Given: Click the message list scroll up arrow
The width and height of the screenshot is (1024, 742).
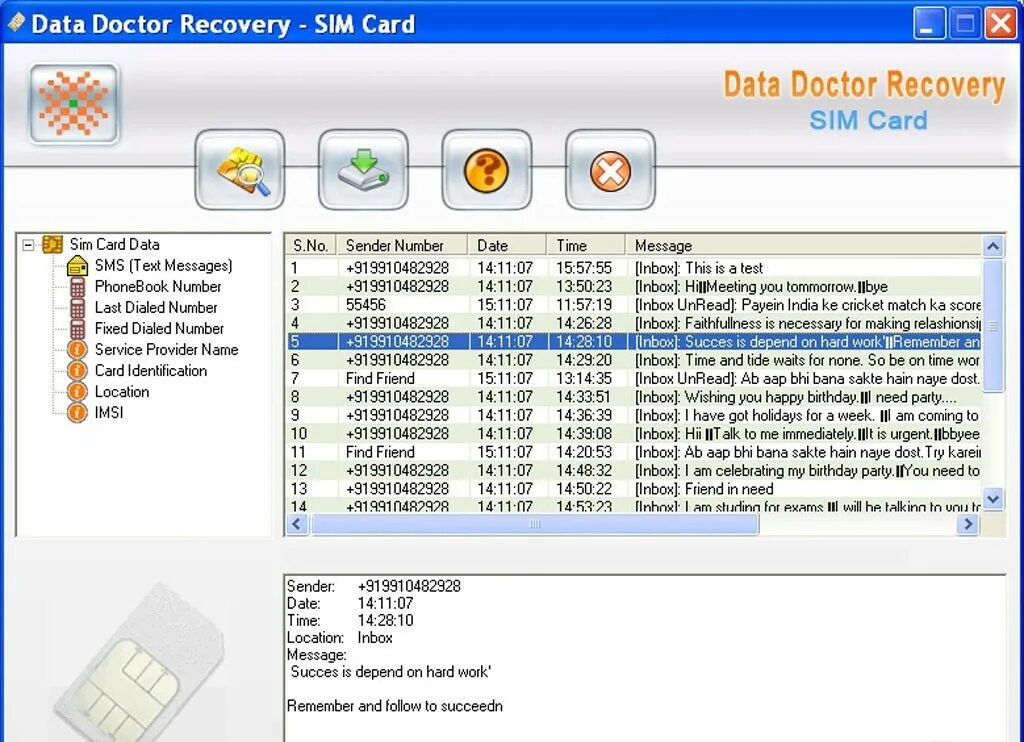Looking at the screenshot, I should (x=993, y=246).
